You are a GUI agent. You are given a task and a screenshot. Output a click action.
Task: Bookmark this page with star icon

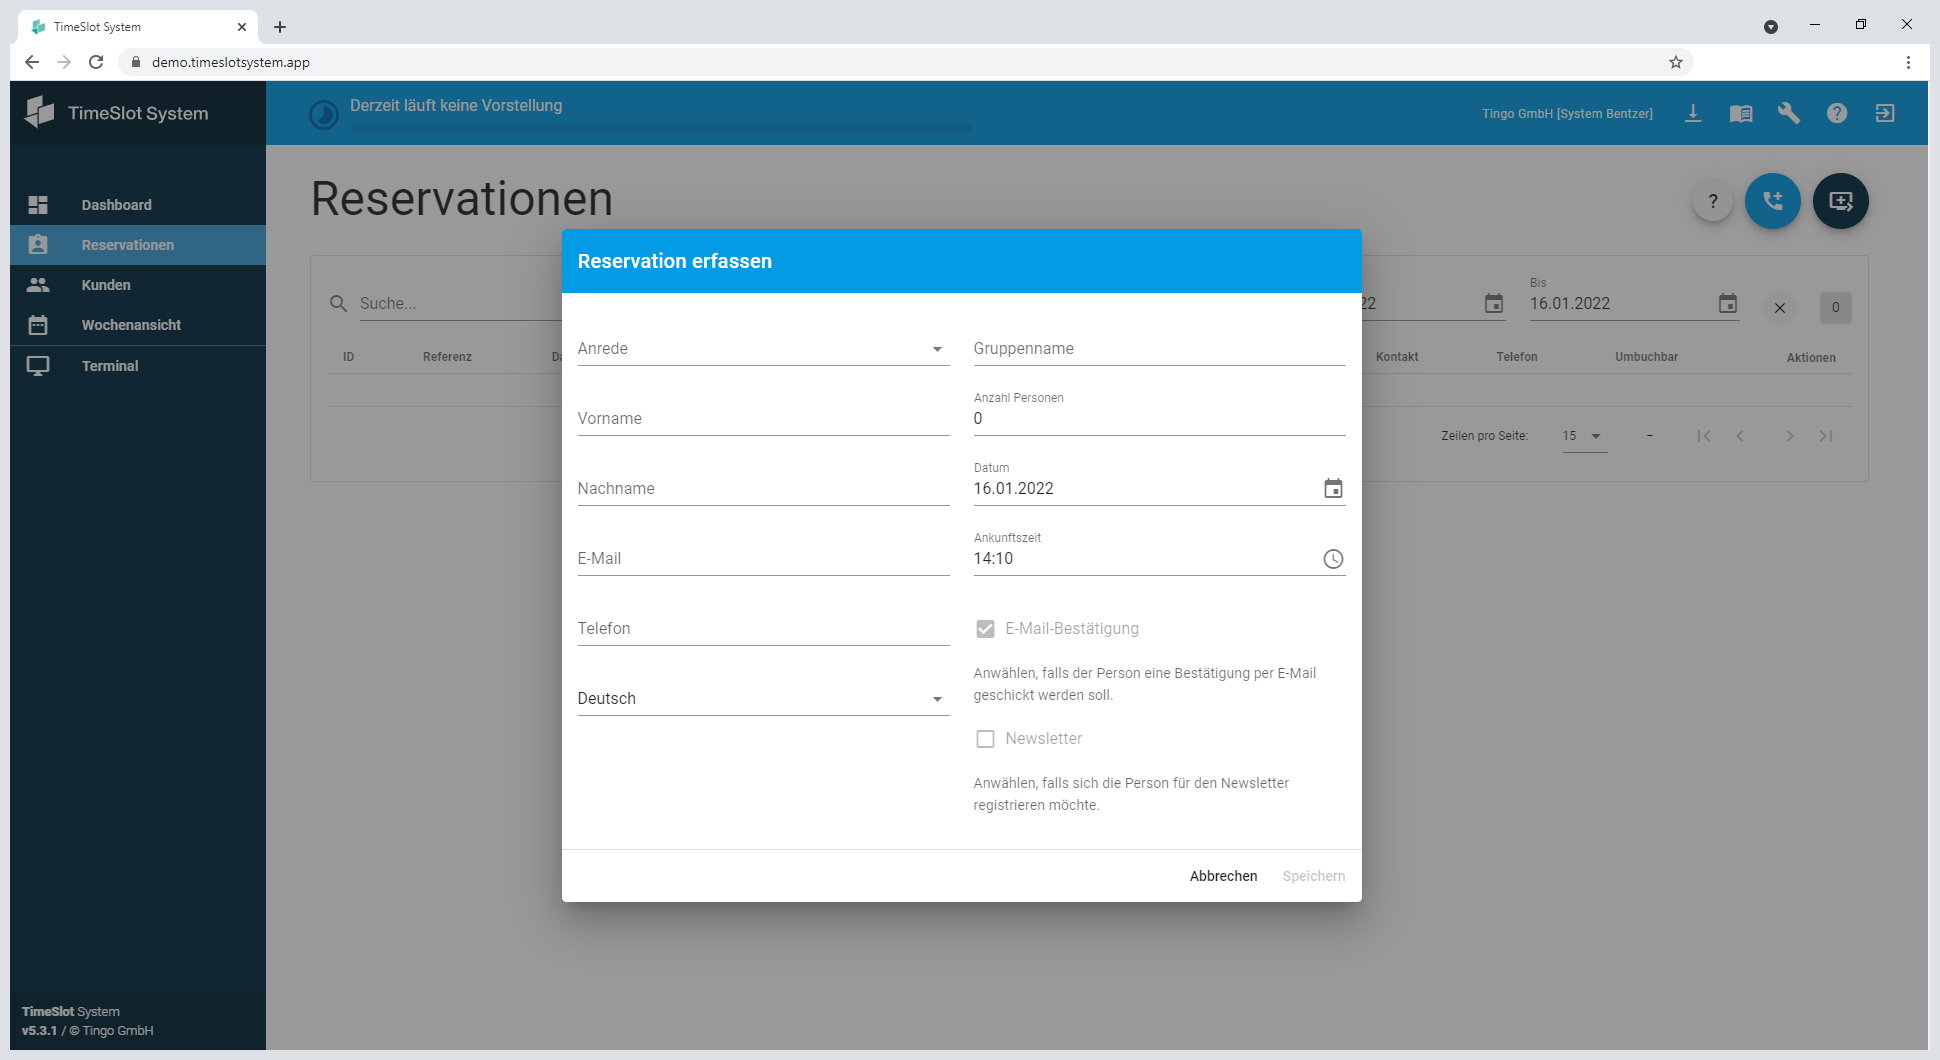(1676, 62)
